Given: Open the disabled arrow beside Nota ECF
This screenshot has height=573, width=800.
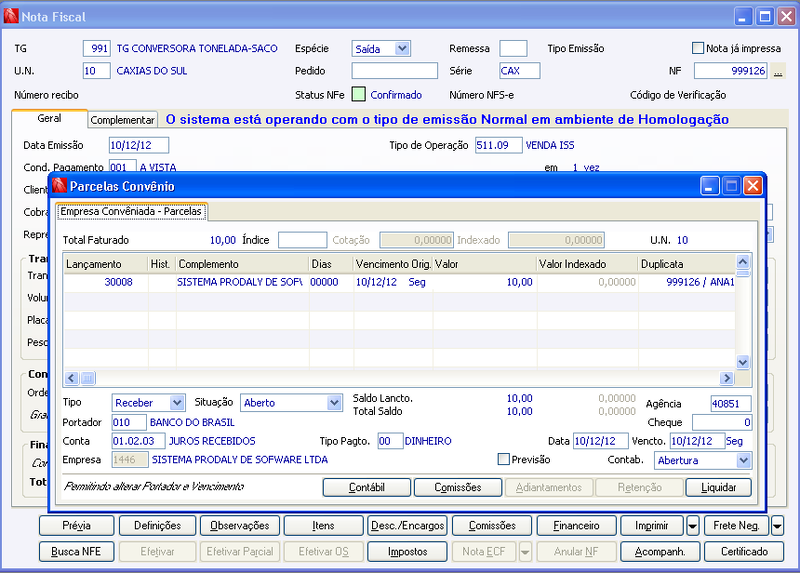Looking at the screenshot, I should 526,552.
